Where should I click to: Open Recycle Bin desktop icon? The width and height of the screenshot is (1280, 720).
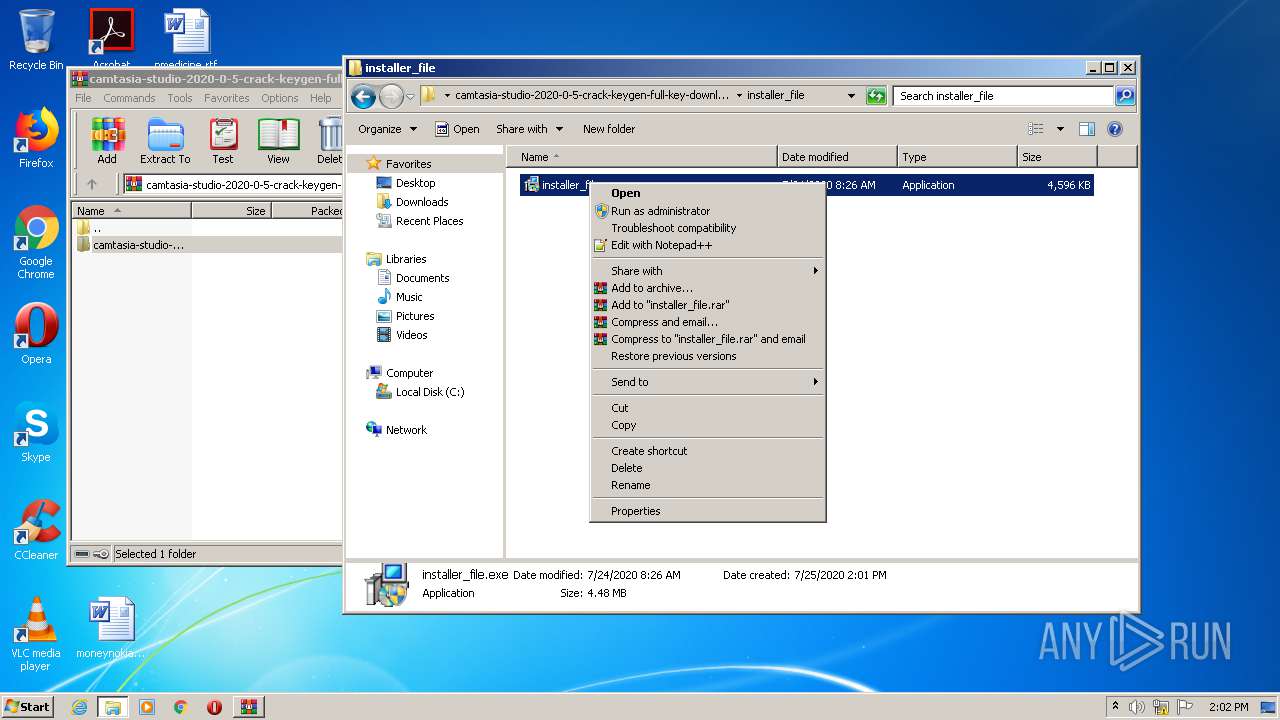36,40
